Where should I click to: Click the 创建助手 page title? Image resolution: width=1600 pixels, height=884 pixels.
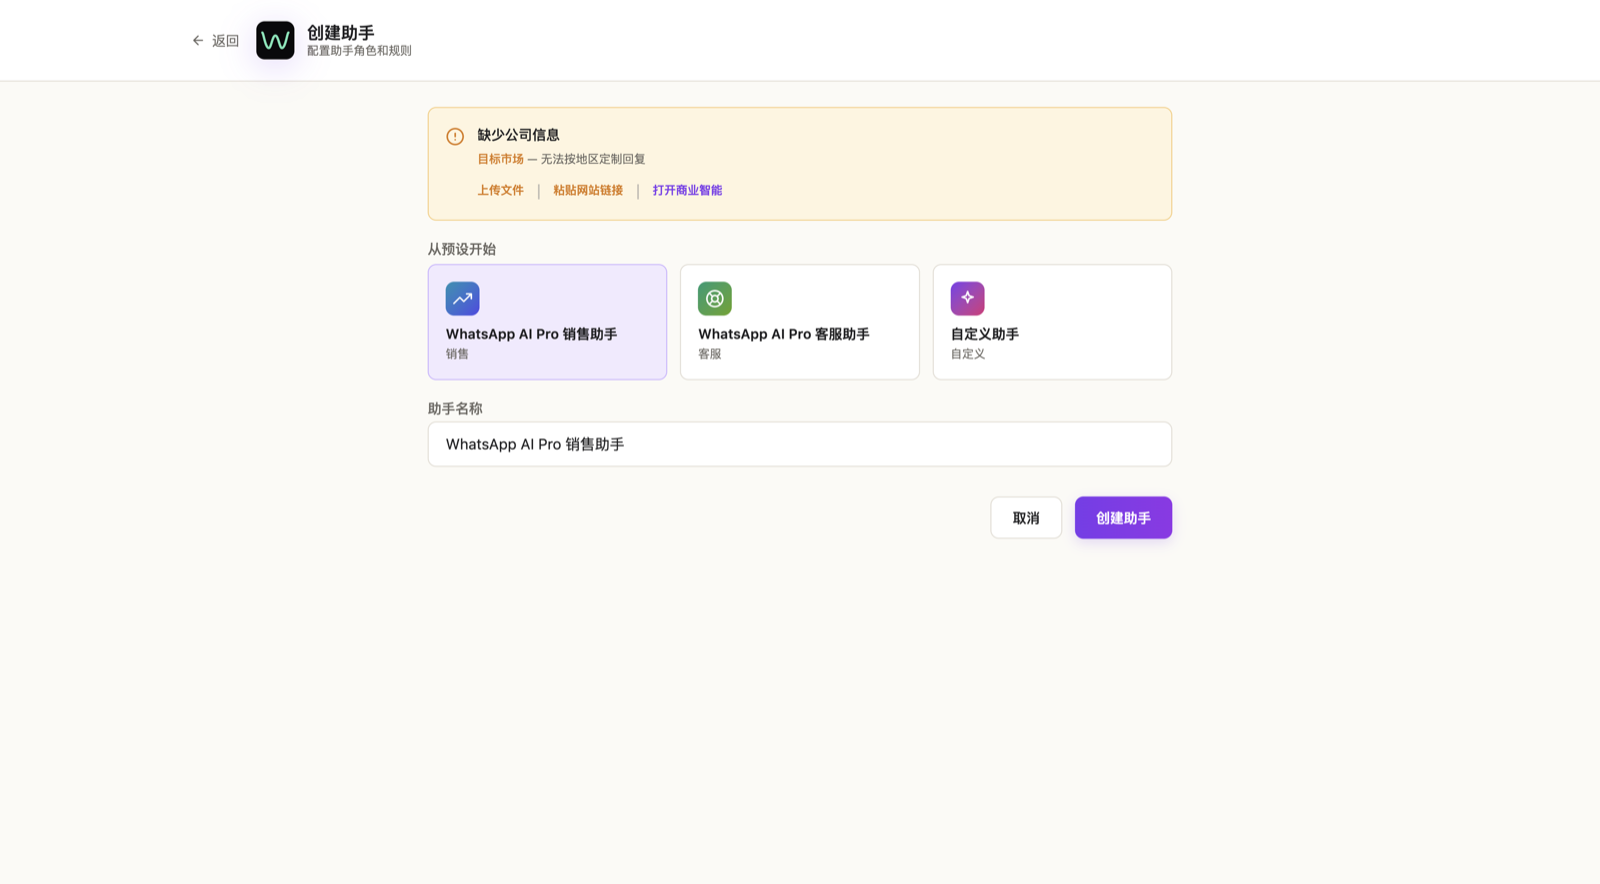point(341,33)
